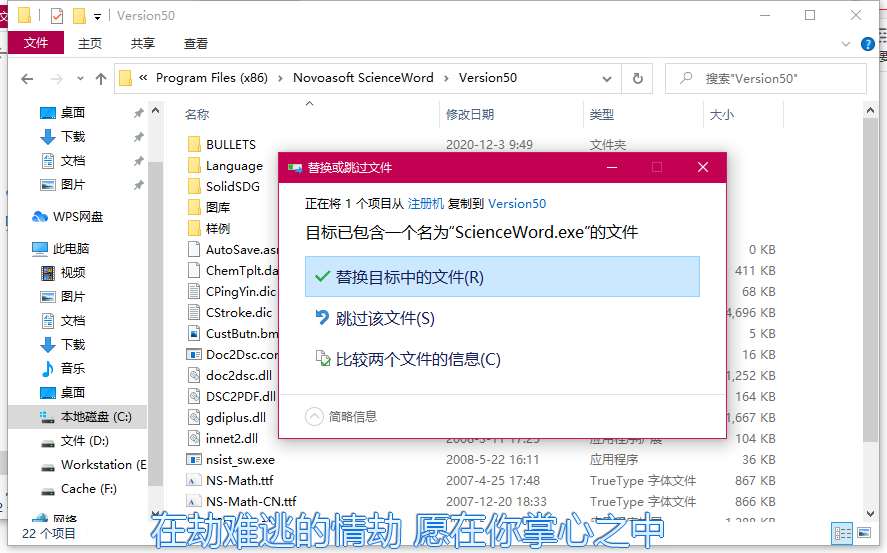Image resolution: width=887 pixels, height=553 pixels.
Task: Refresh the current folder
Action: click(638, 79)
